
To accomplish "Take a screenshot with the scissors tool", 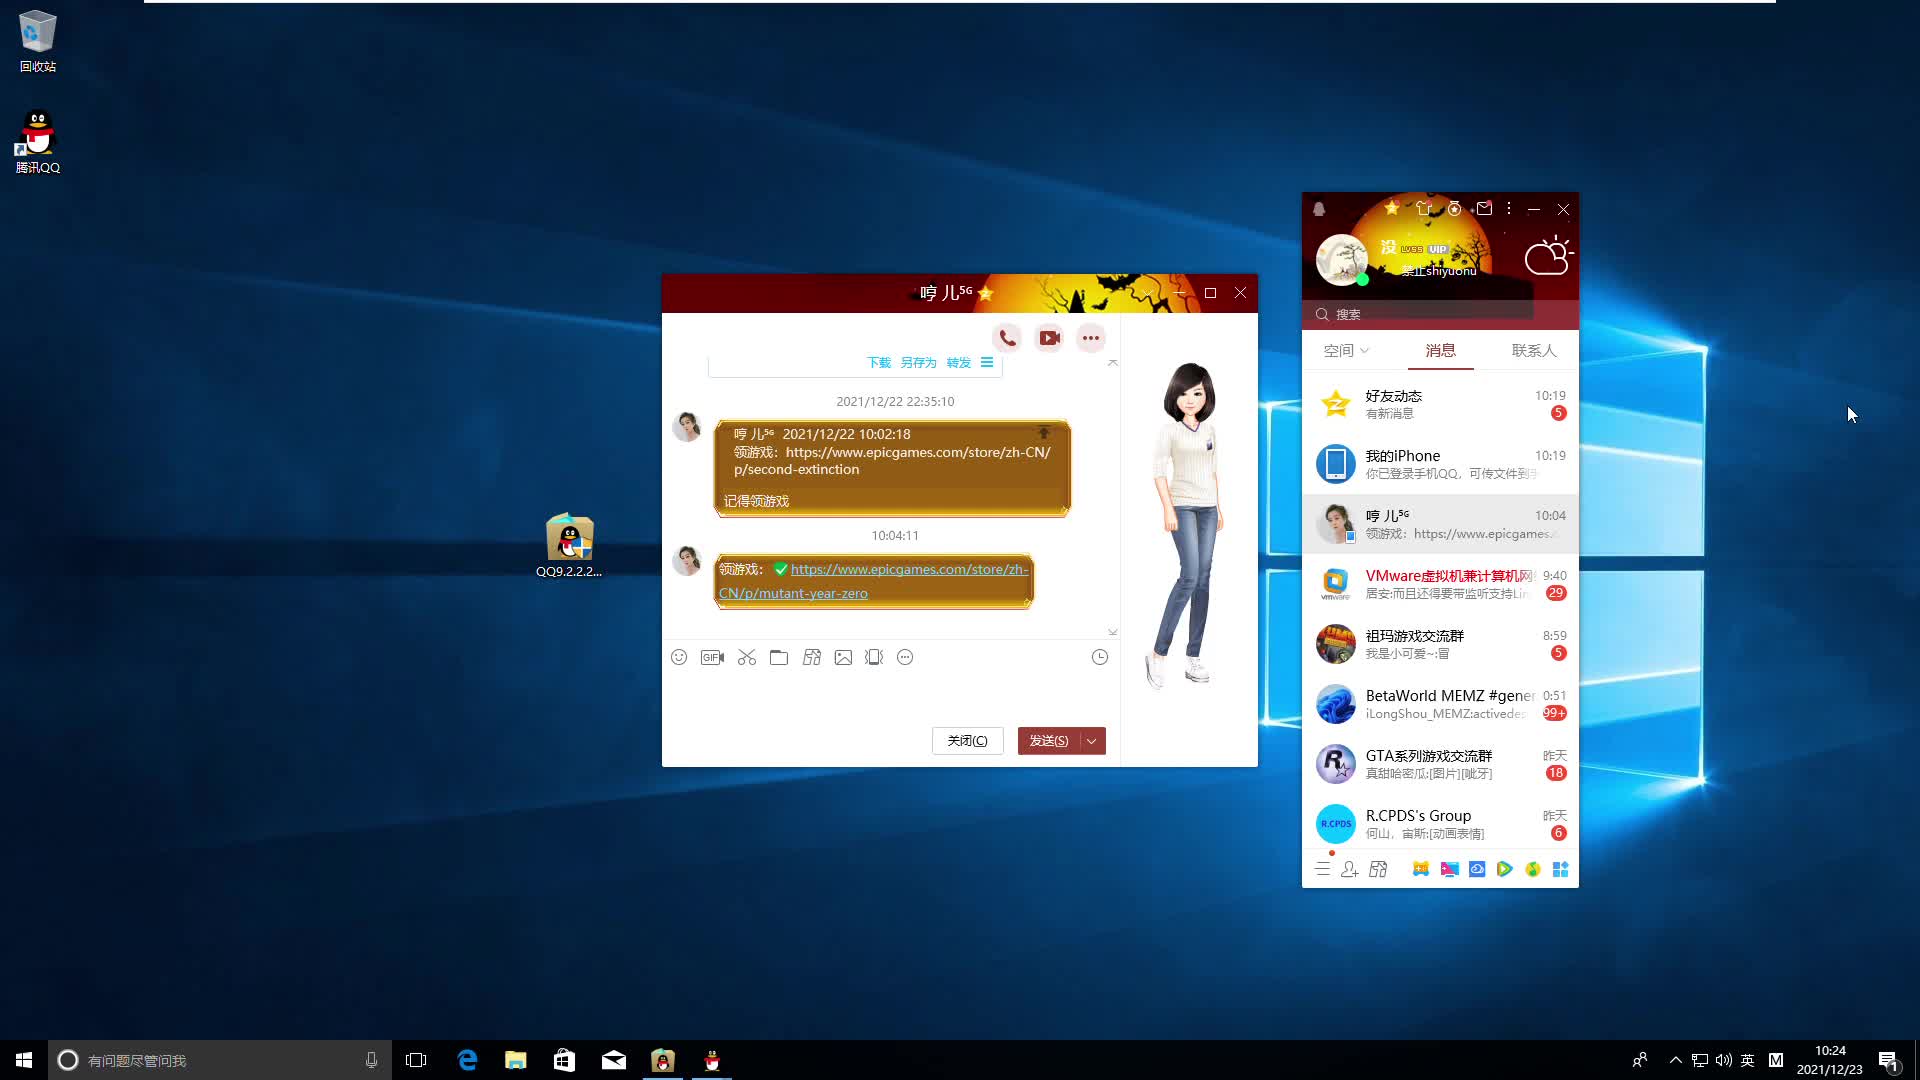I will [x=747, y=657].
